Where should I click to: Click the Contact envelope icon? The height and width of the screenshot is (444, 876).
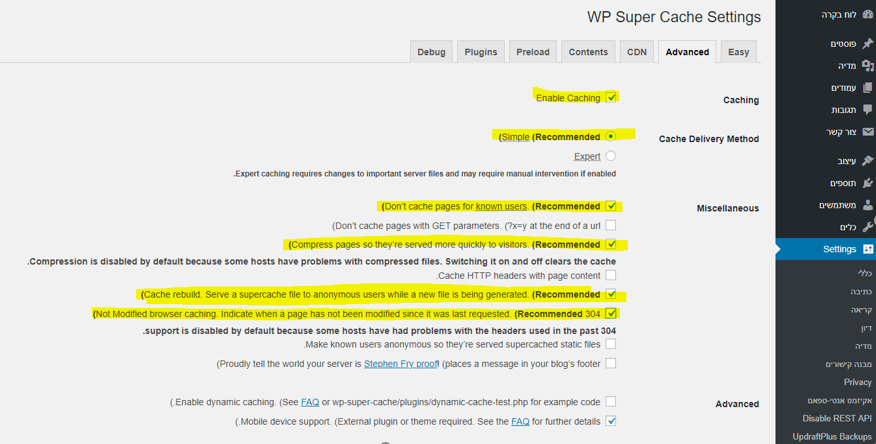(868, 132)
